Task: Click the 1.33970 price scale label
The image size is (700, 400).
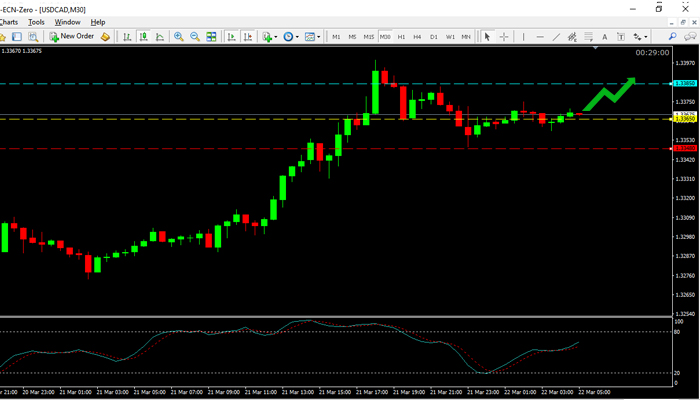Action: 687,63
